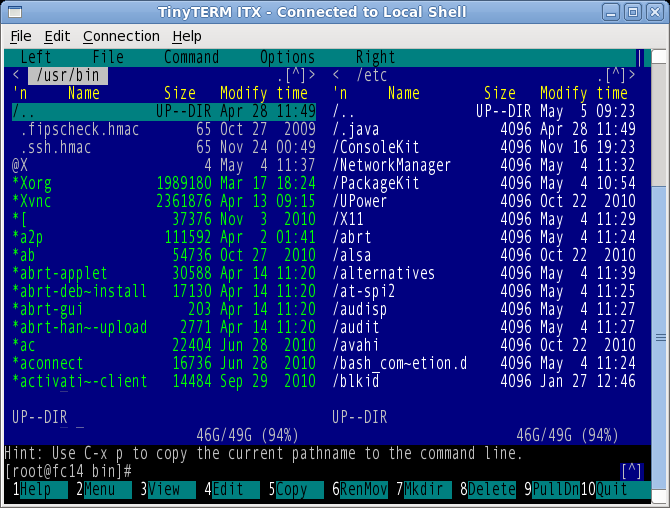Image resolution: width=670 pixels, height=508 pixels.
Task: Select /alternatives directory
Action: click(484, 273)
